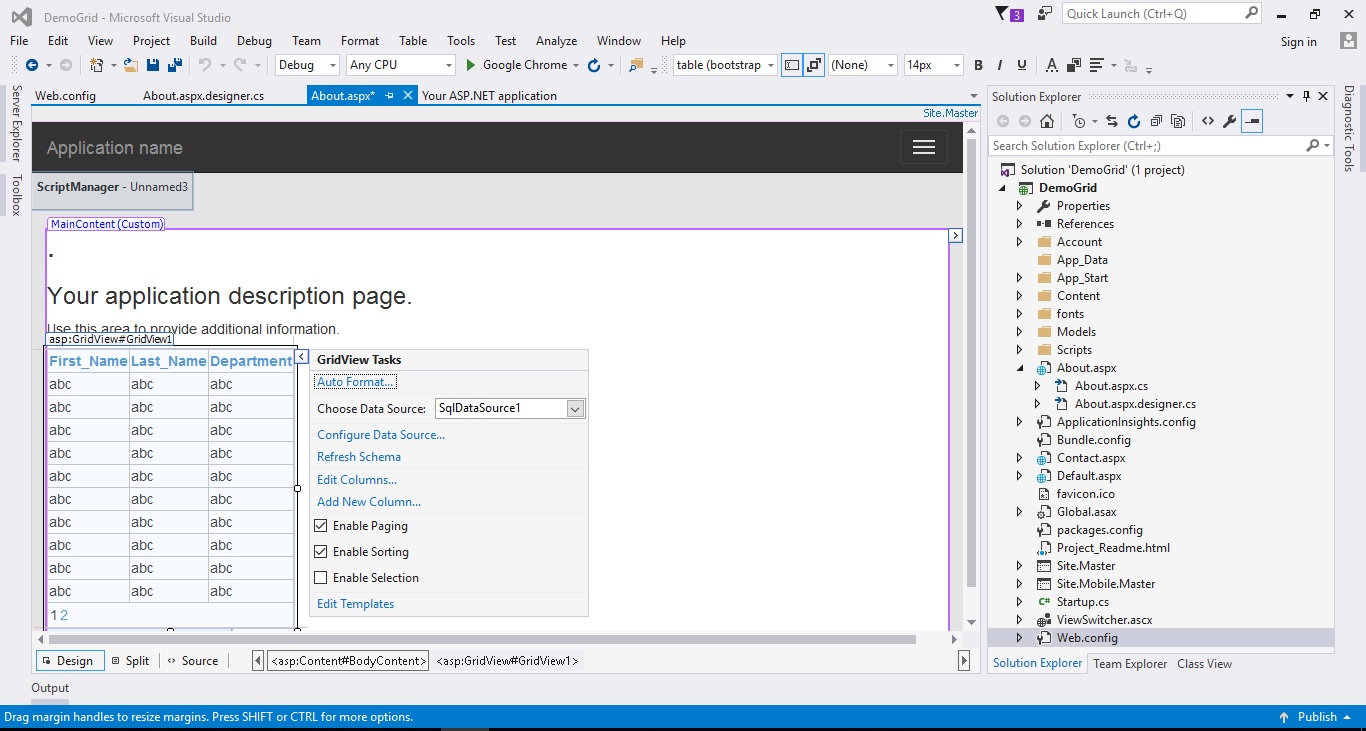Open the Team Explorer tab
The image size is (1366, 731).
click(x=1130, y=663)
